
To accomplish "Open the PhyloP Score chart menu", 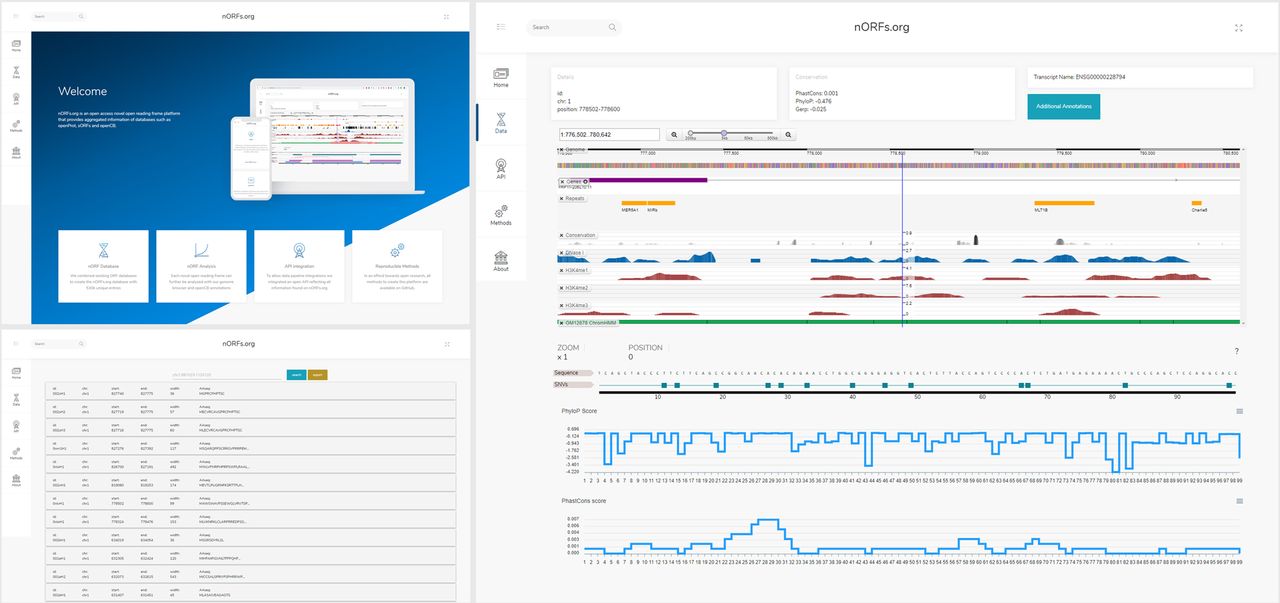I will 1239,411.
